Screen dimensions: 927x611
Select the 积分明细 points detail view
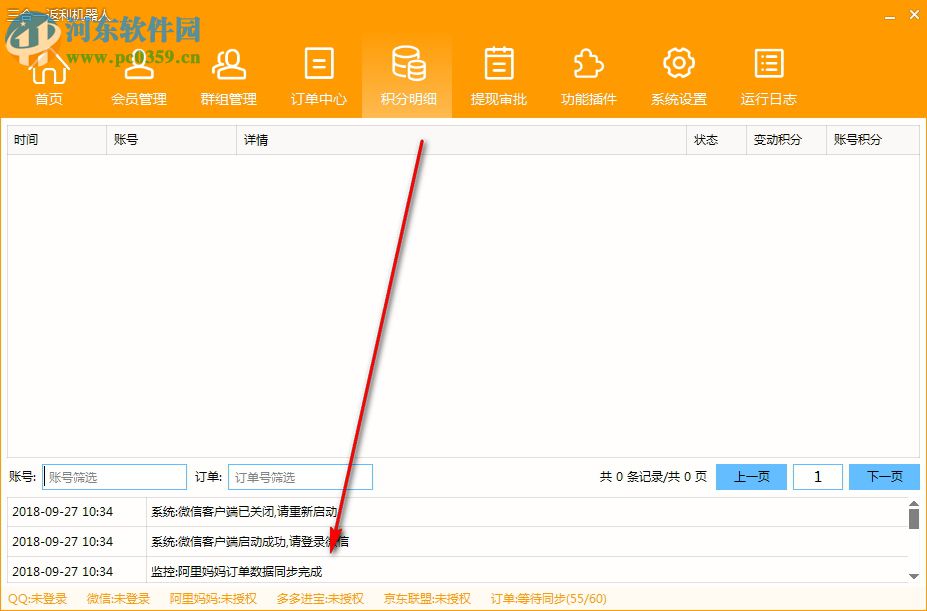(x=408, y=75)
